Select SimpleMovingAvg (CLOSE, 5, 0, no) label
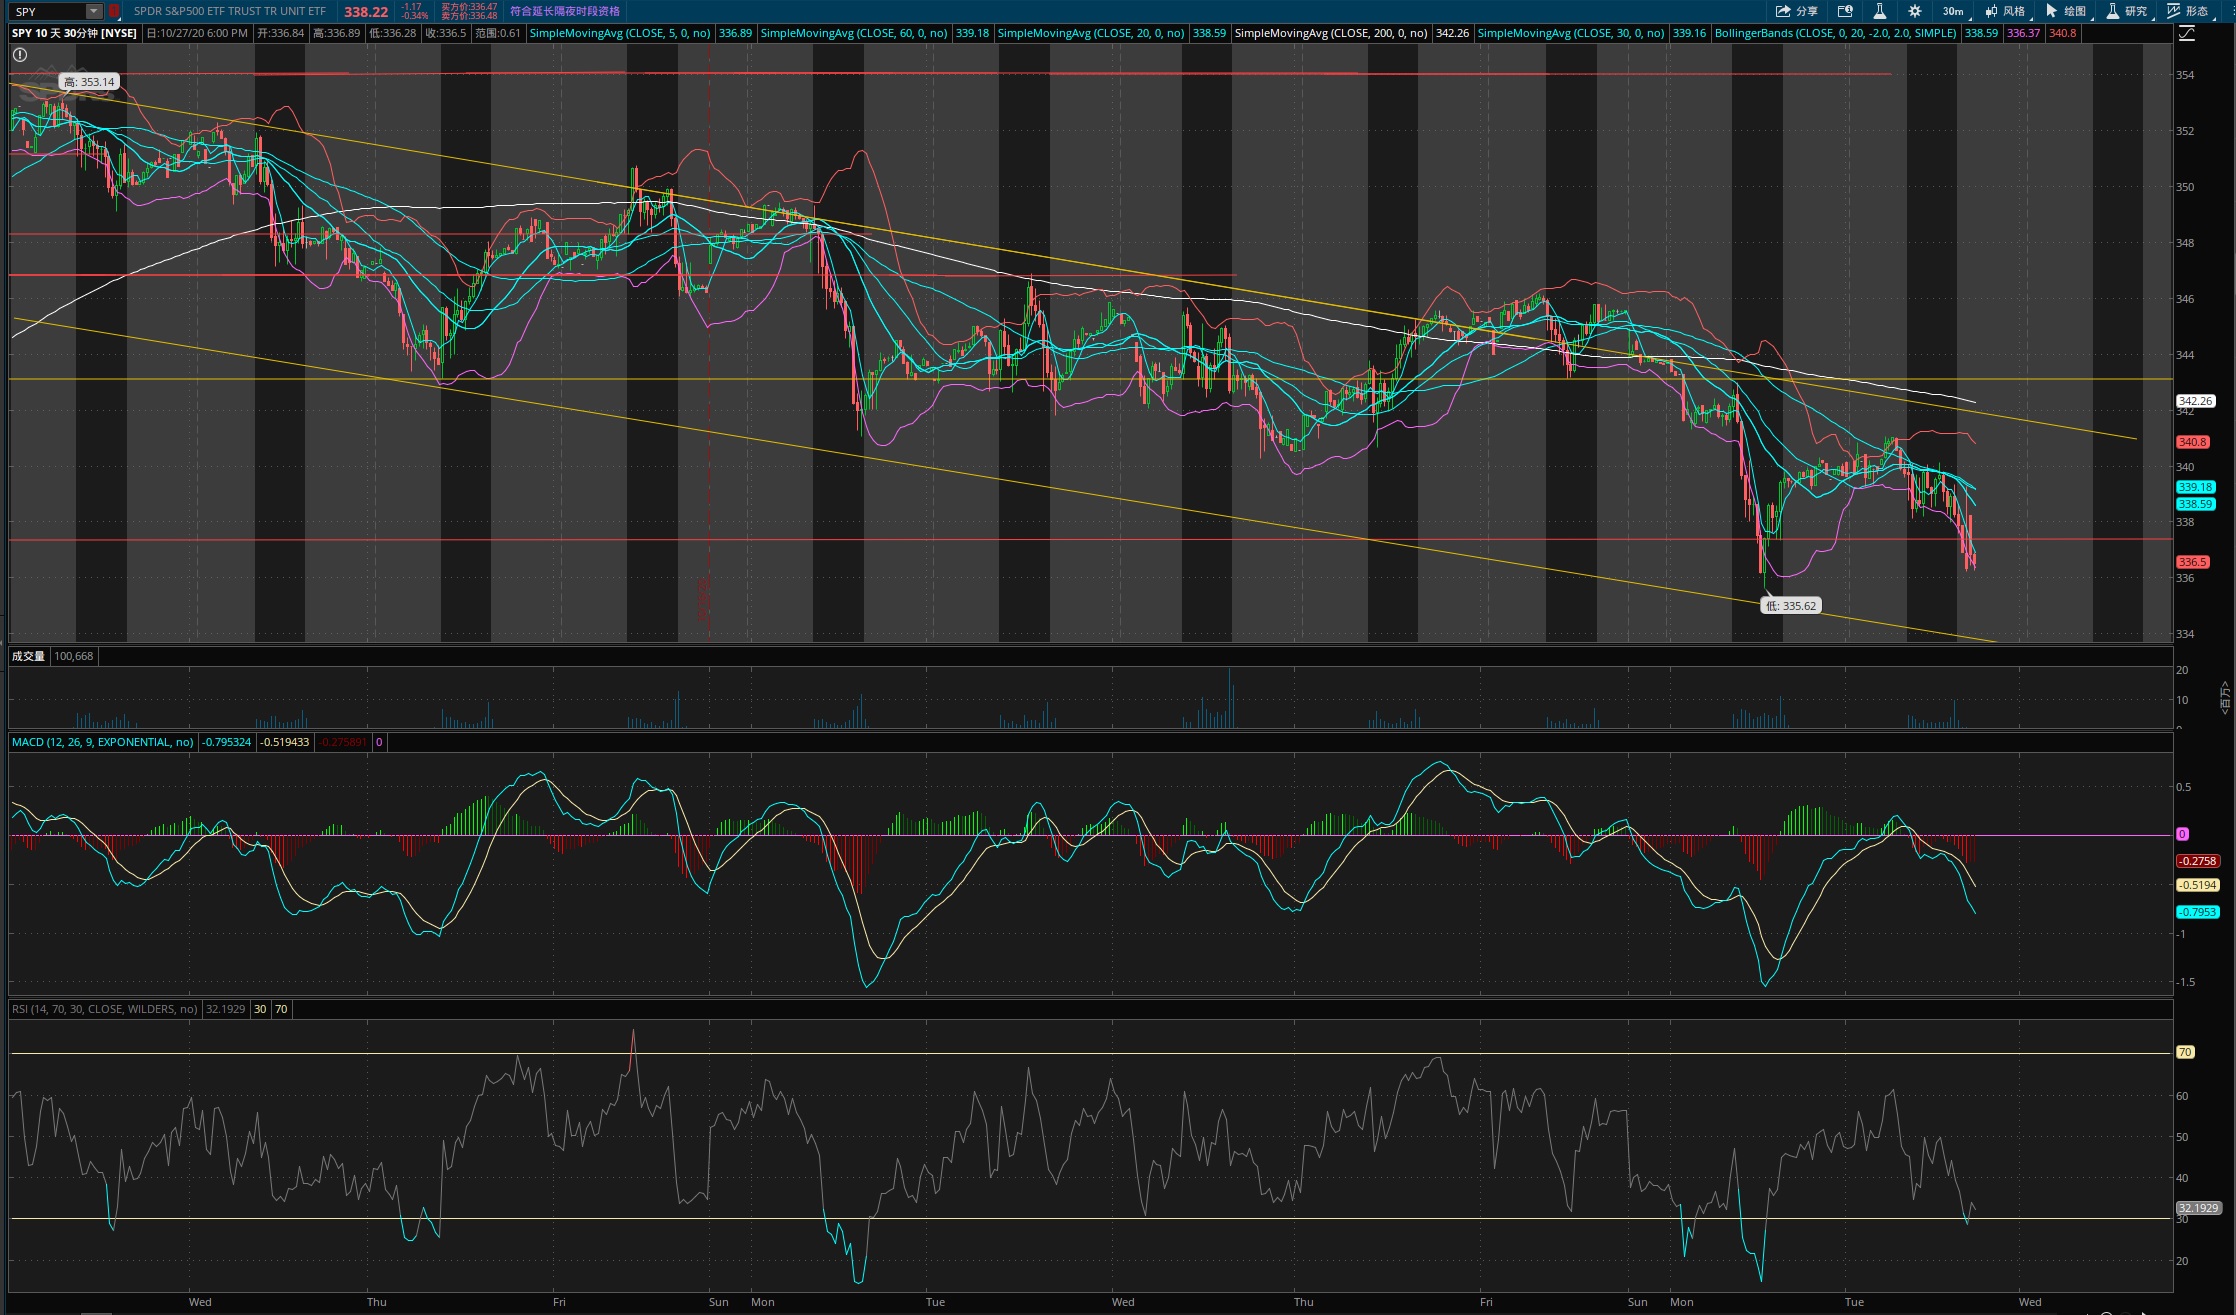The width and height of the screenshot is (2236, 1315). point(620,33)
